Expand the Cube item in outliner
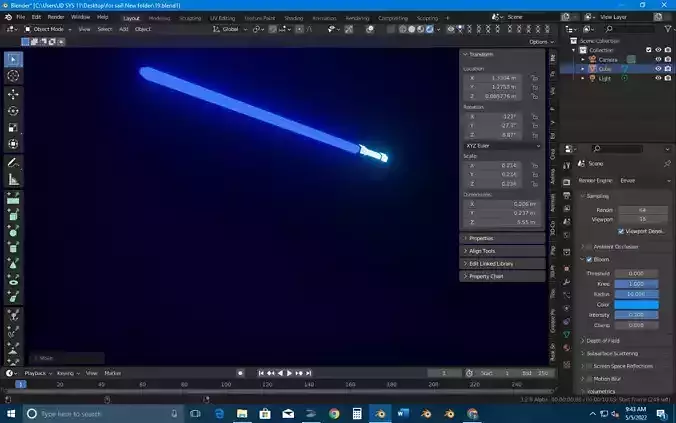This screenshot has width=676, height=423. point(583,69)
